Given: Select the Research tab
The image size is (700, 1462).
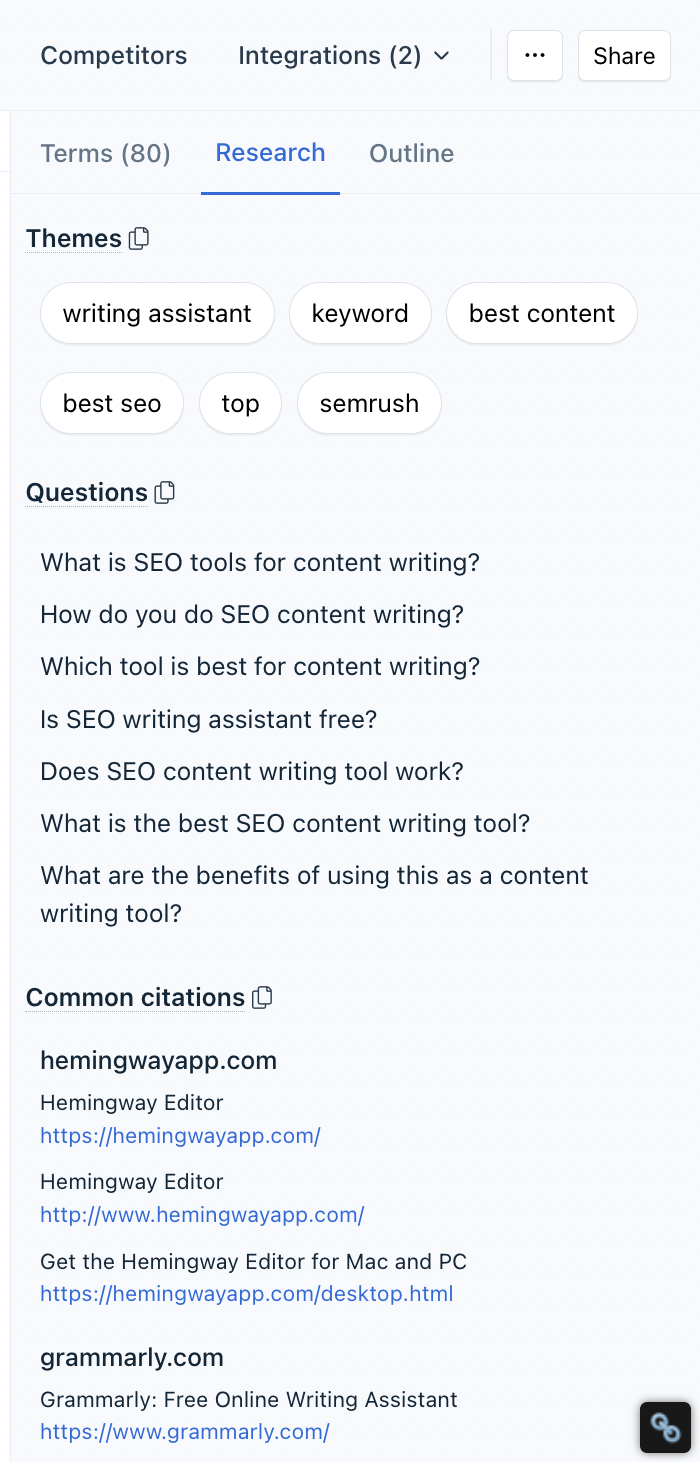Looking at the screenshot, I should 270,153.
